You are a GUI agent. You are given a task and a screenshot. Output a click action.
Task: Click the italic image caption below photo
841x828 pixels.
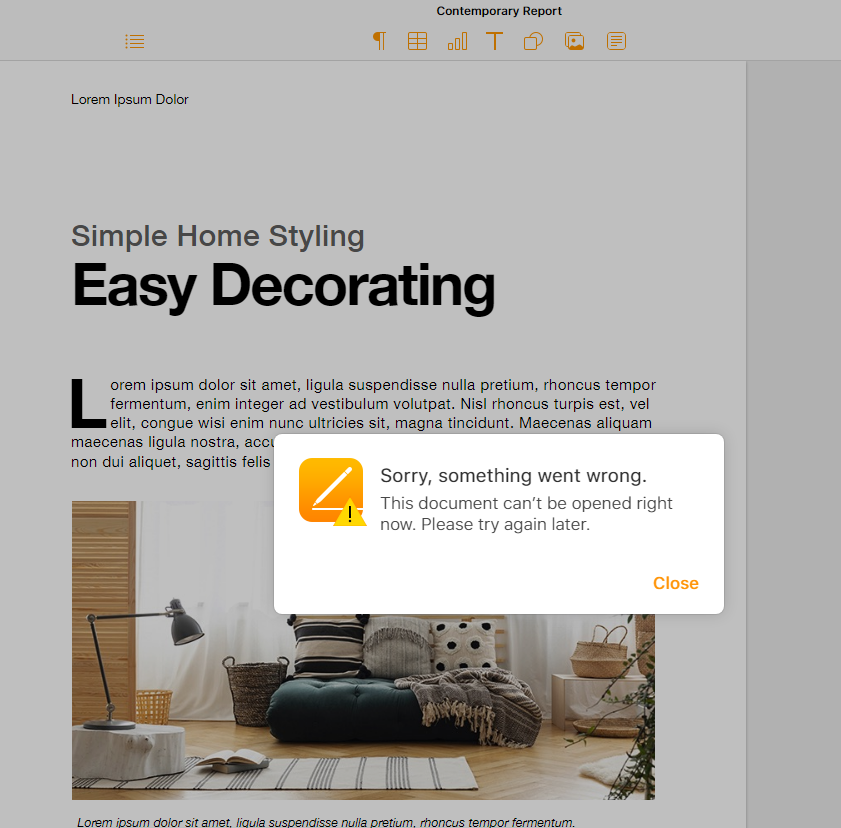(x=326, y=822)
